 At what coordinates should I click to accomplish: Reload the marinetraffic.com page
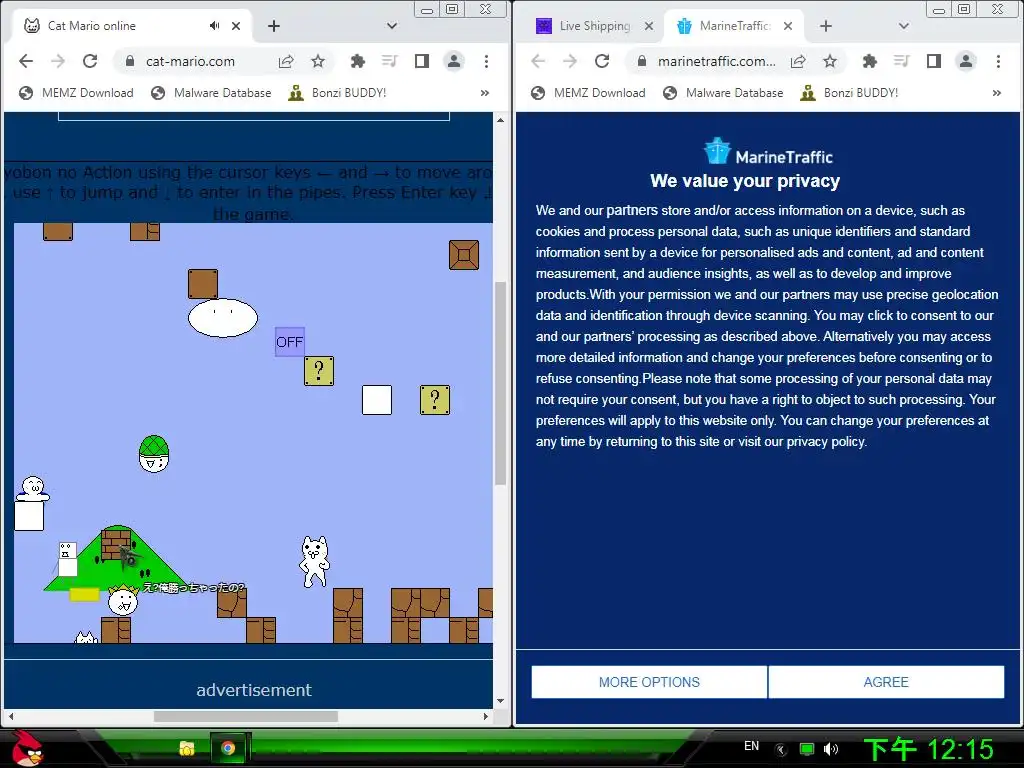pos(602,61)
